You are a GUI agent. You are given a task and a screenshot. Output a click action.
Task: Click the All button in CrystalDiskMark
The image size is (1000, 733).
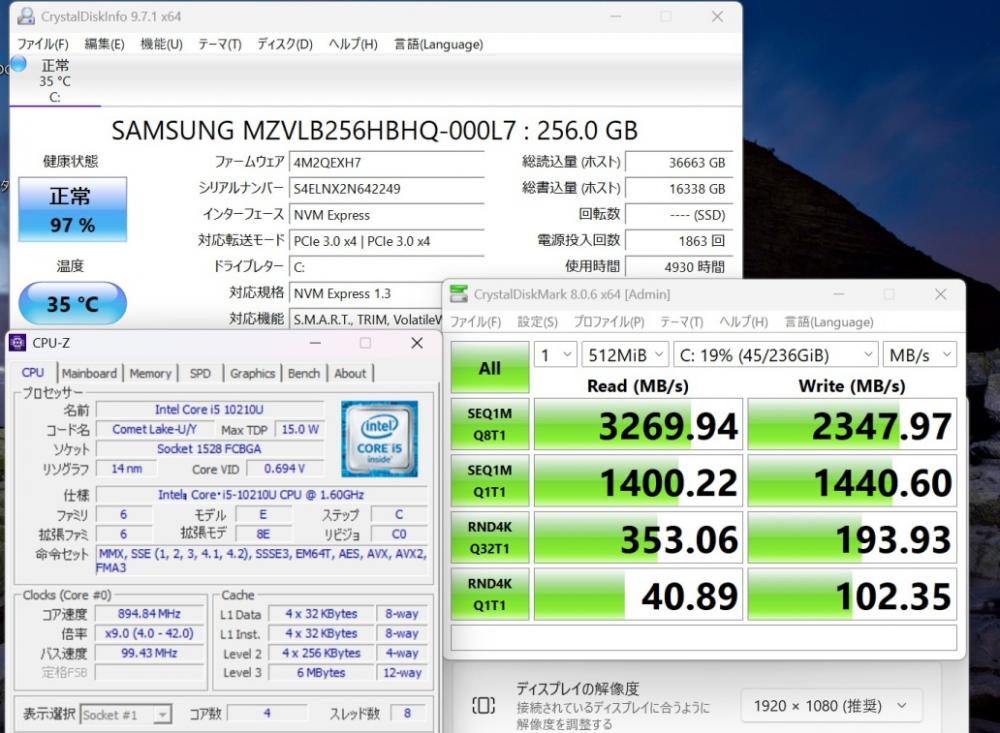[490, 367]
